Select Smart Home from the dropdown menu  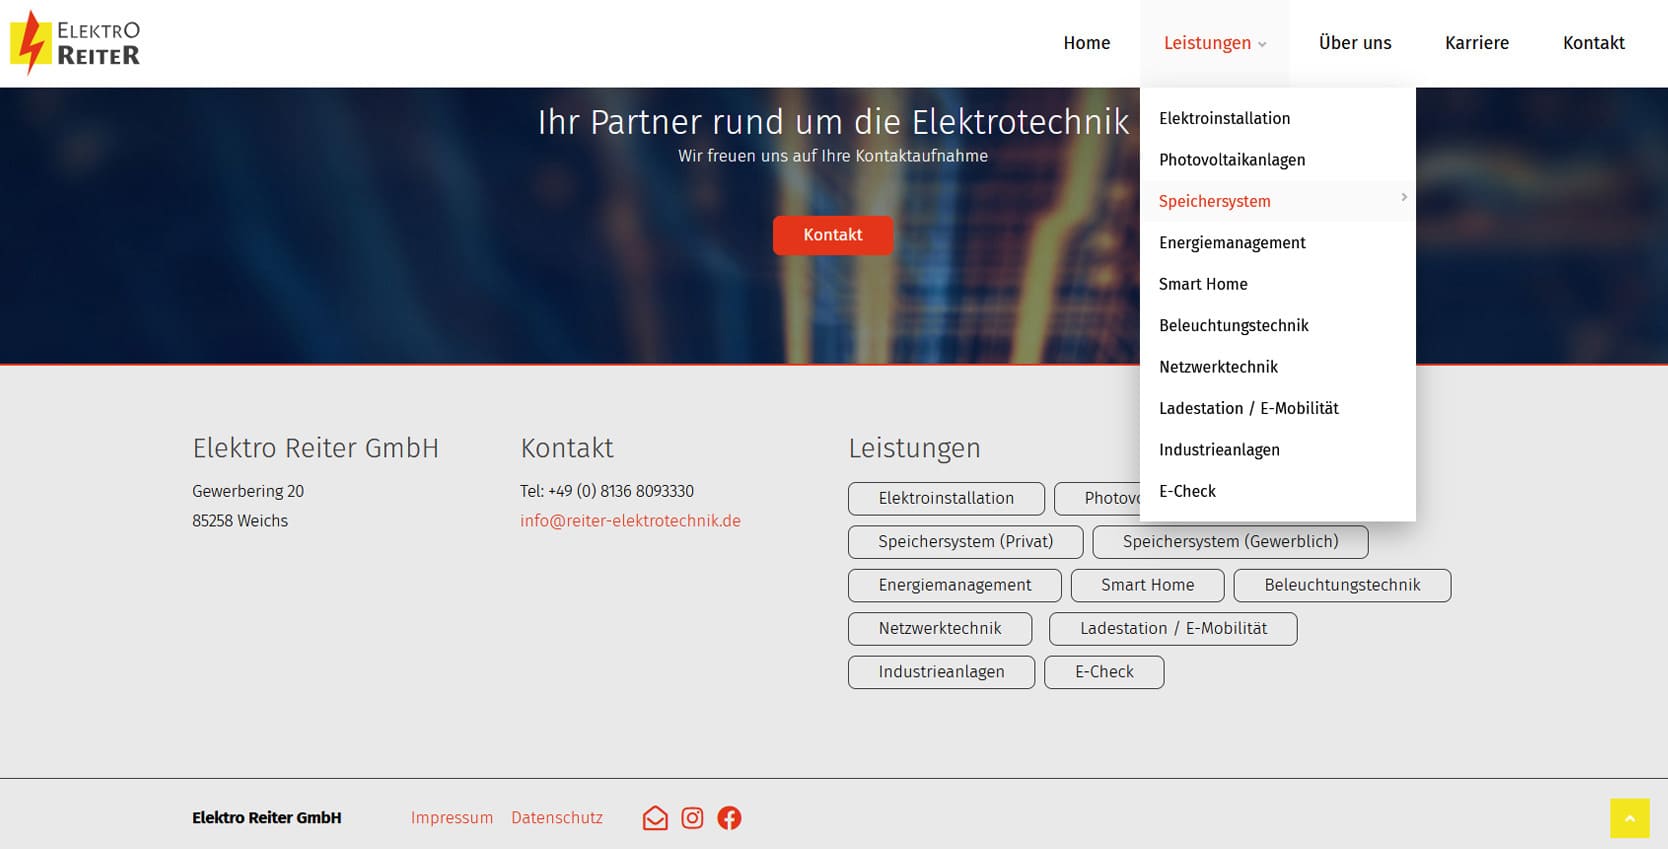click(1202, 284)
